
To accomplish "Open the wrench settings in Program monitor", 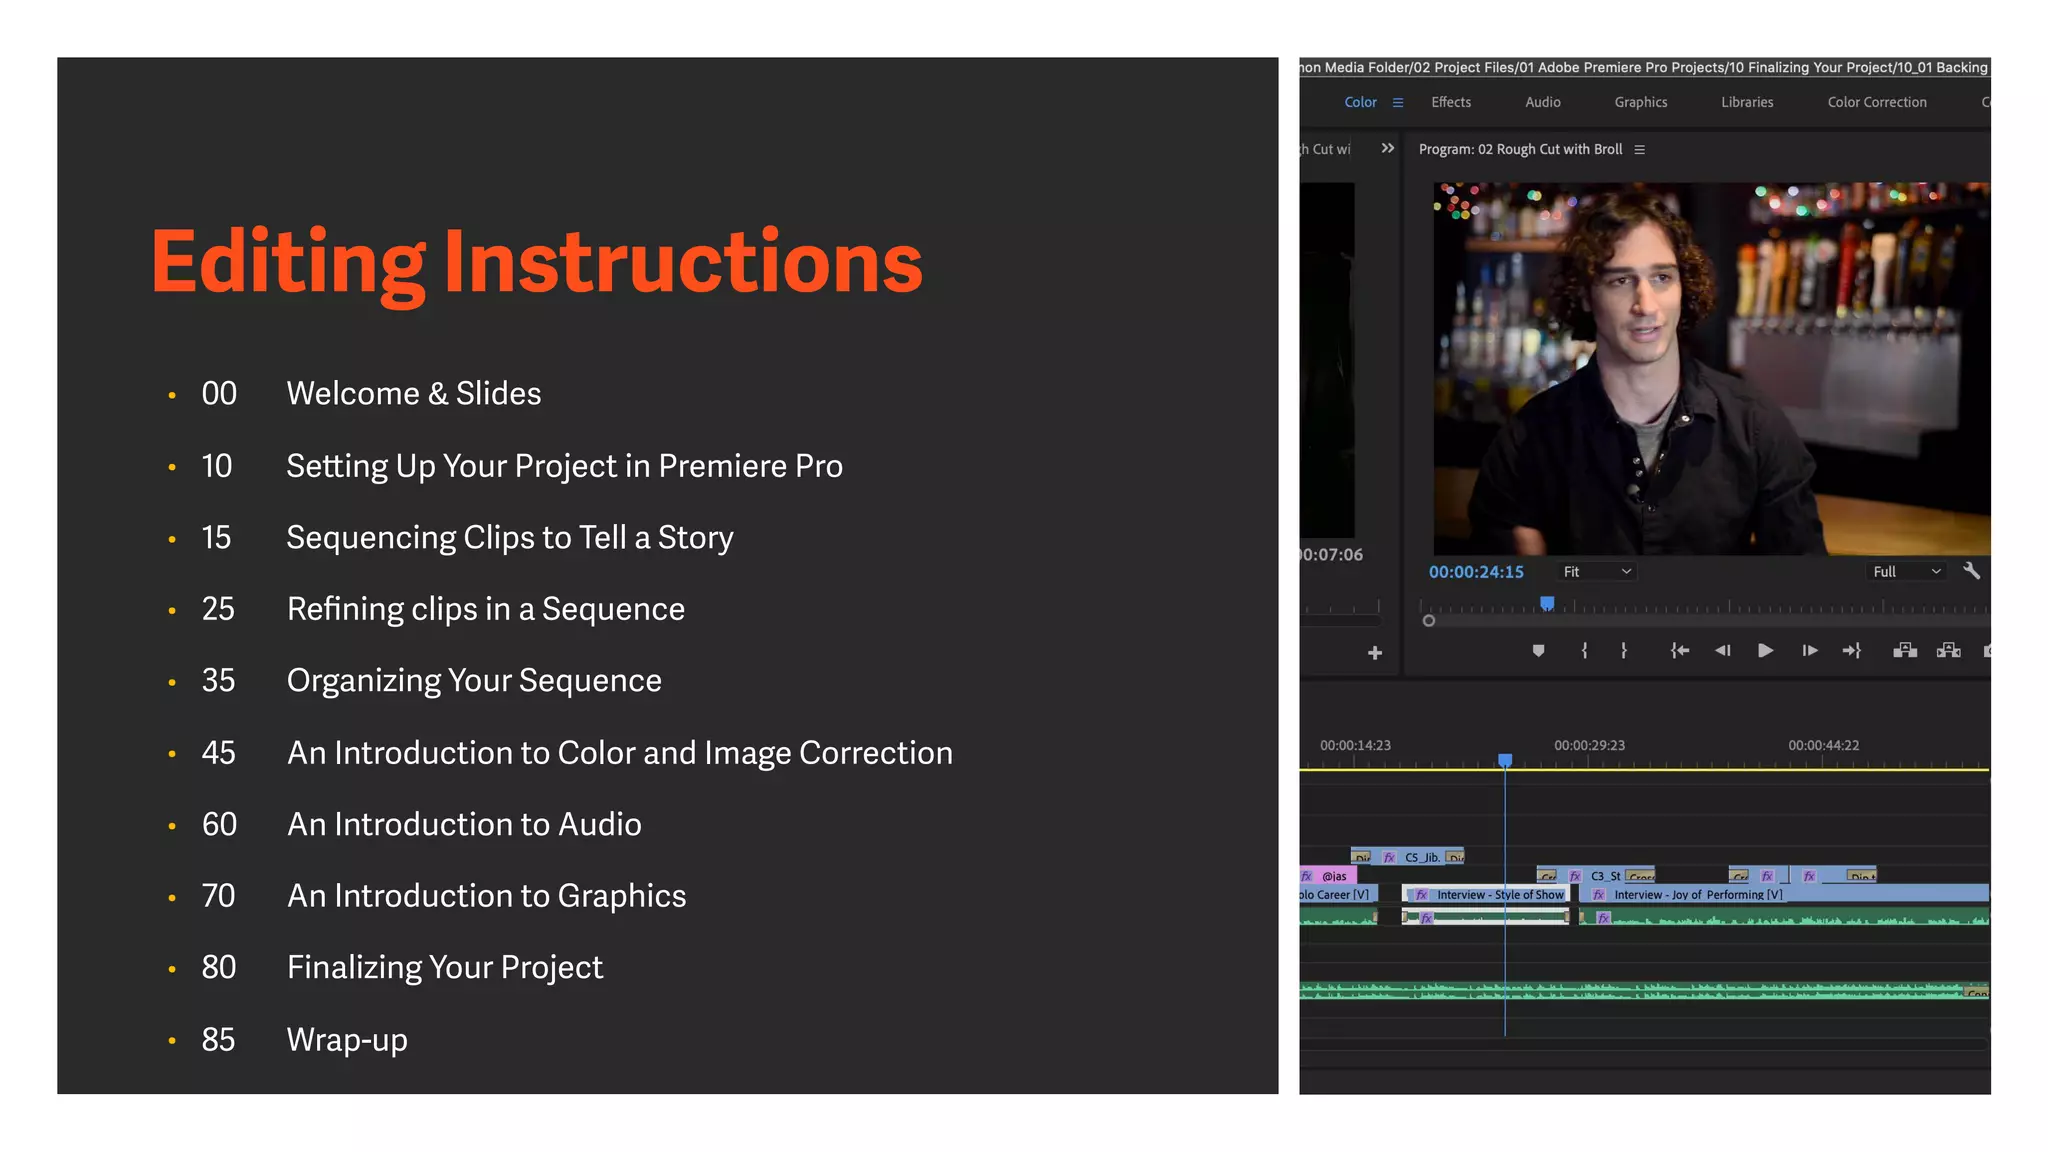I will tap(1971, 571).
